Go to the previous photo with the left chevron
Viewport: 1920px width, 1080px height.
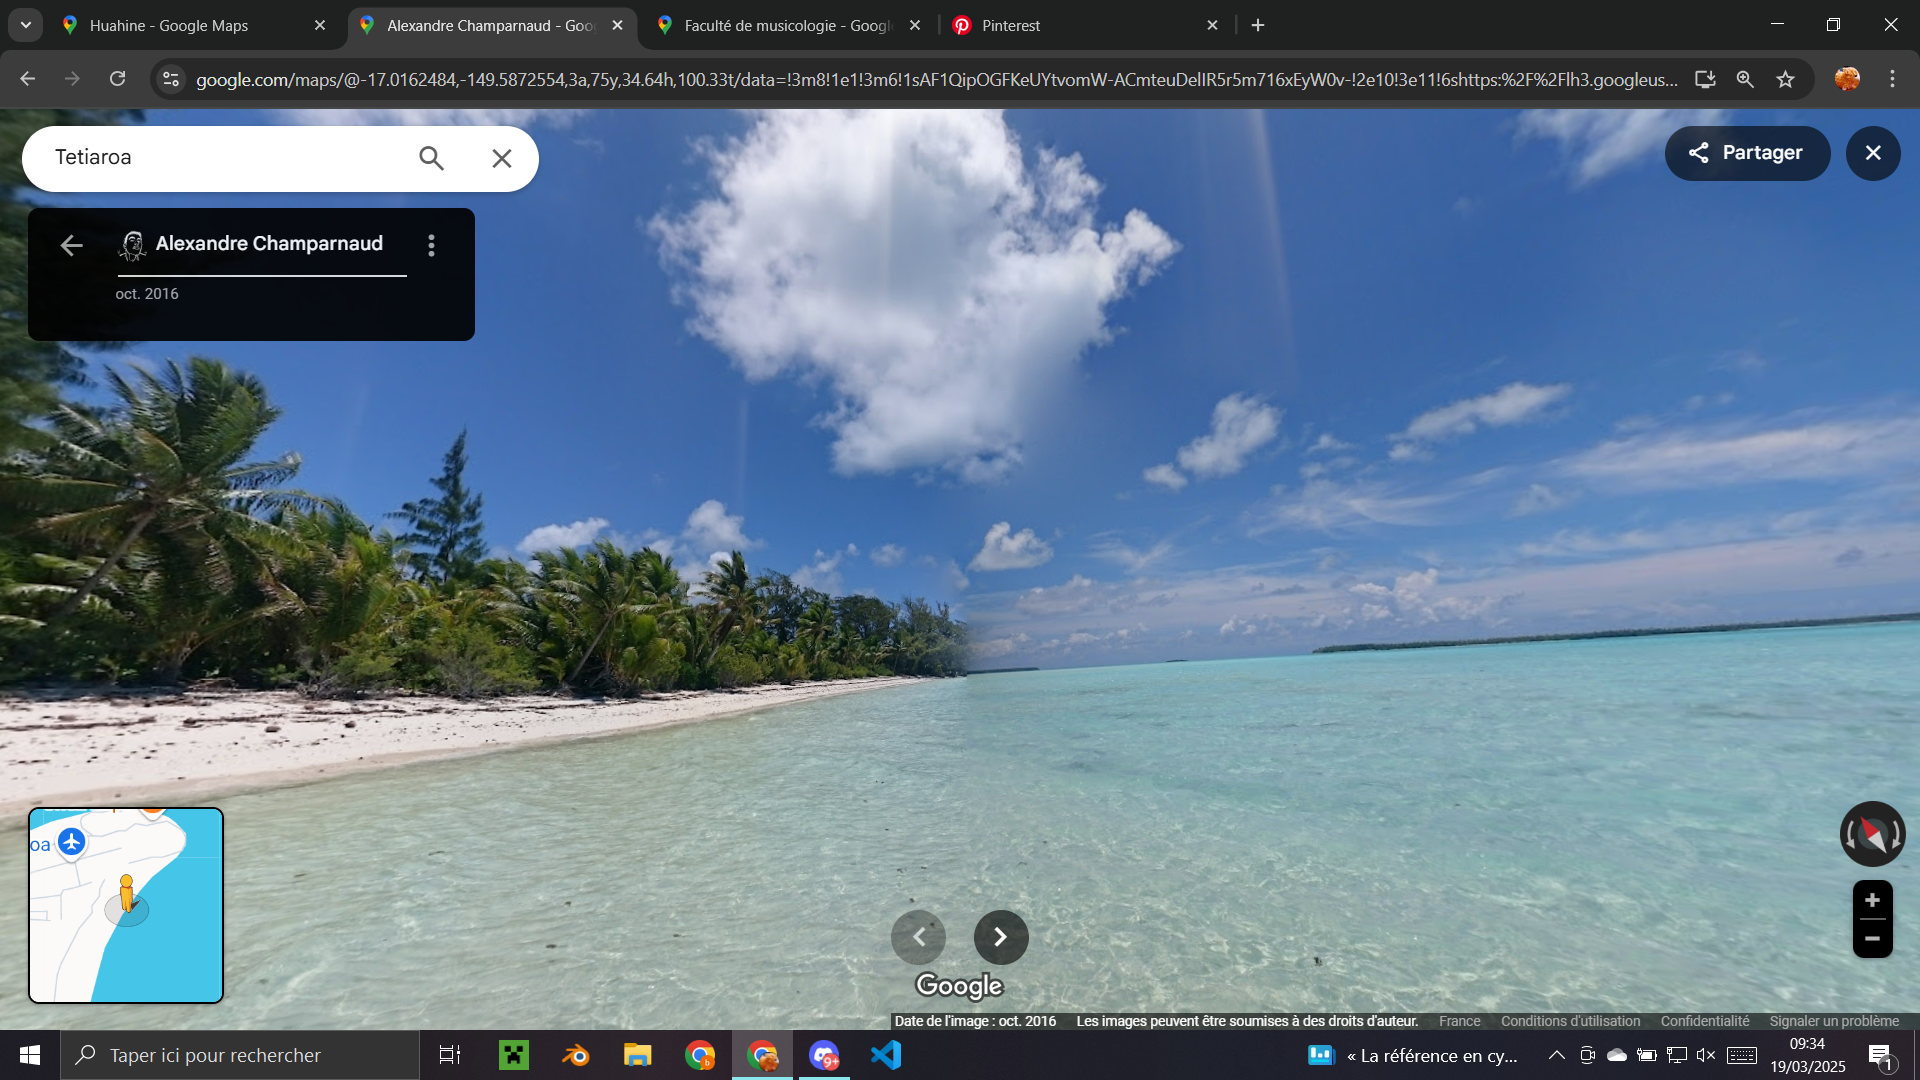(918, 937)
